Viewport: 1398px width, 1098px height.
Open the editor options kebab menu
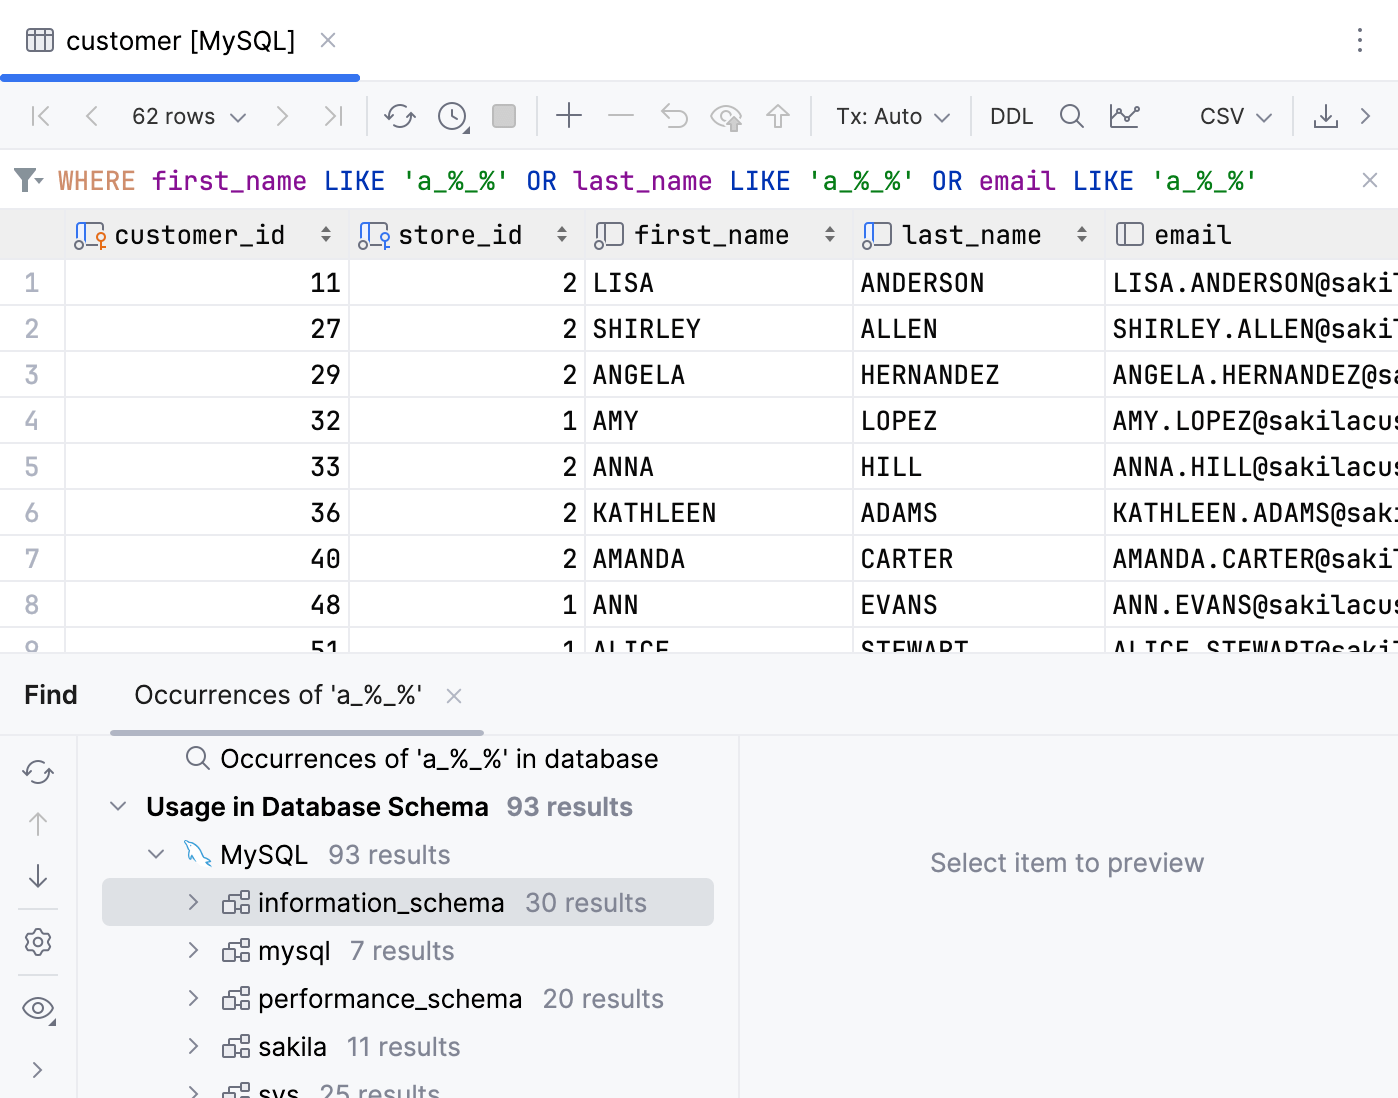pos(1360,41)
